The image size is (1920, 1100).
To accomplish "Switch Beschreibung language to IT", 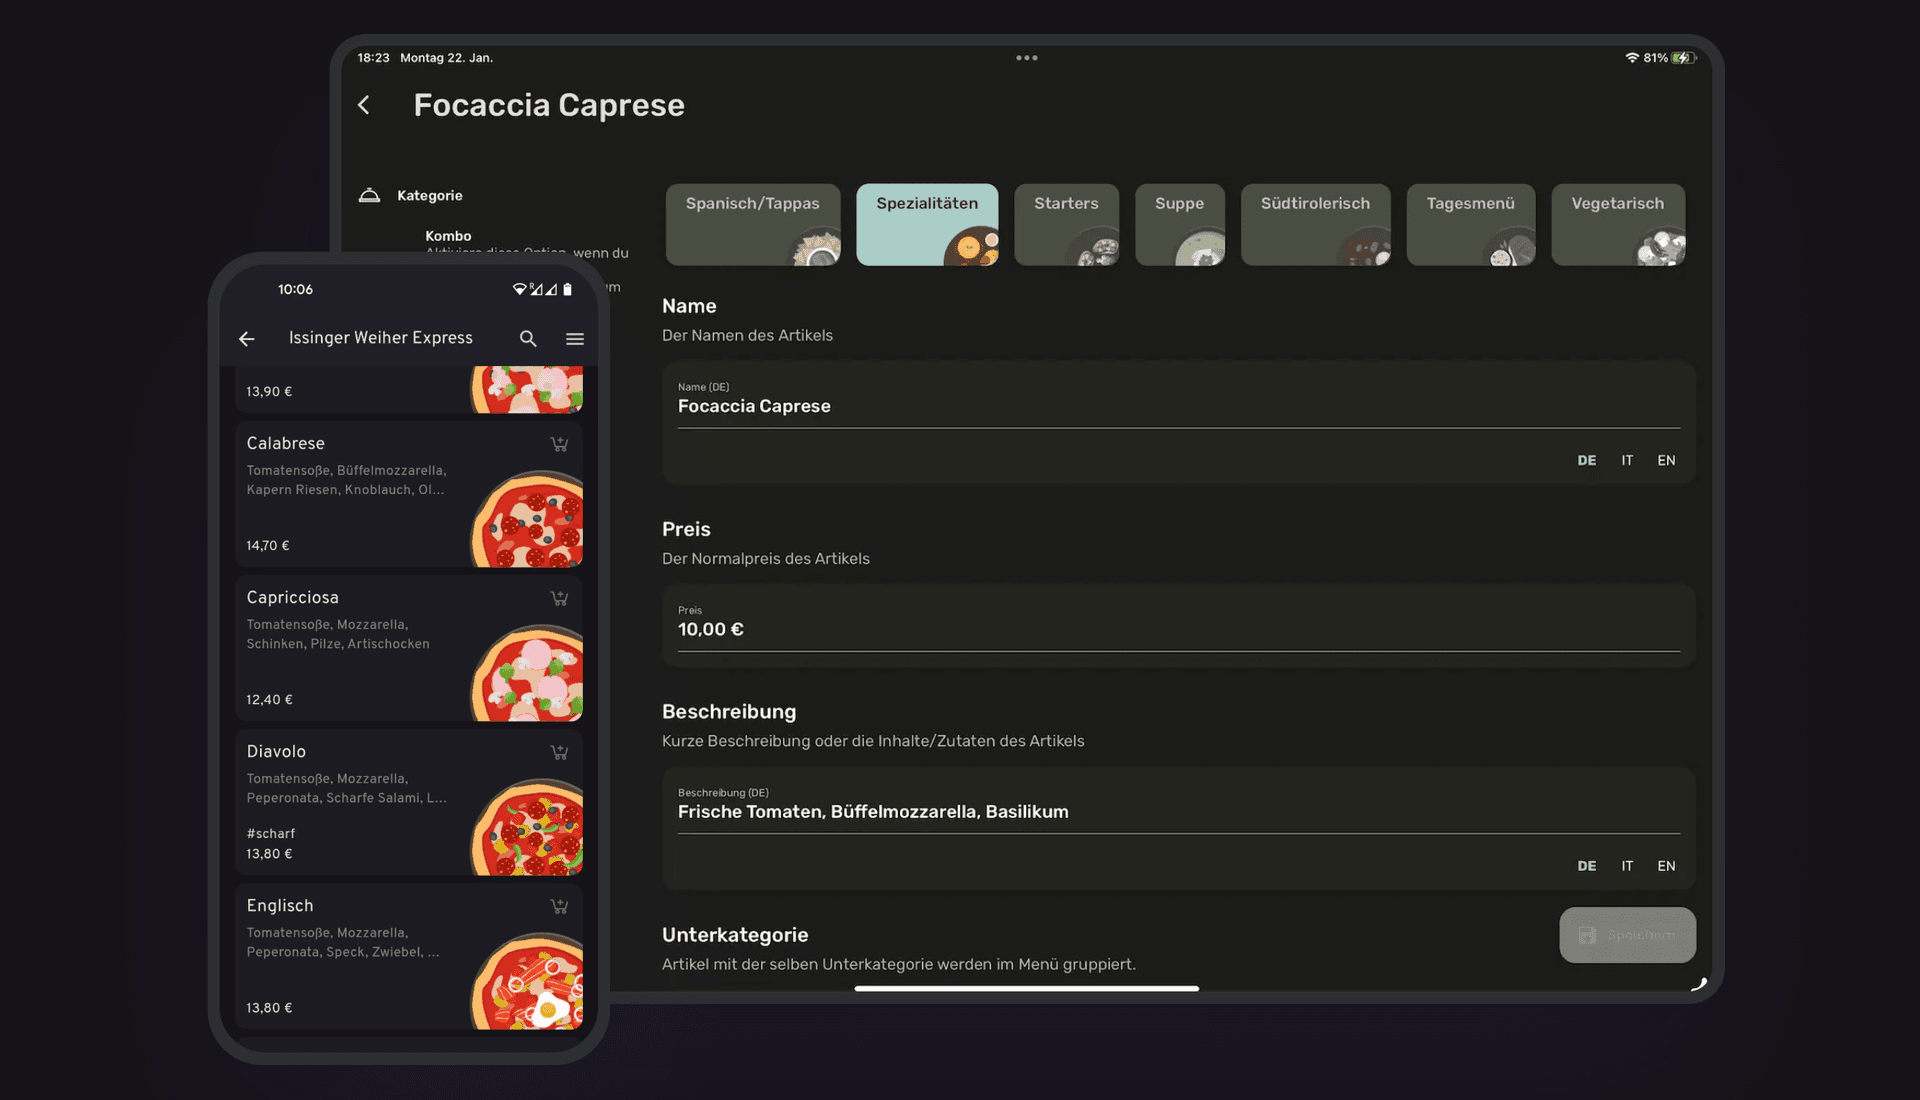I will point(1627,866).
